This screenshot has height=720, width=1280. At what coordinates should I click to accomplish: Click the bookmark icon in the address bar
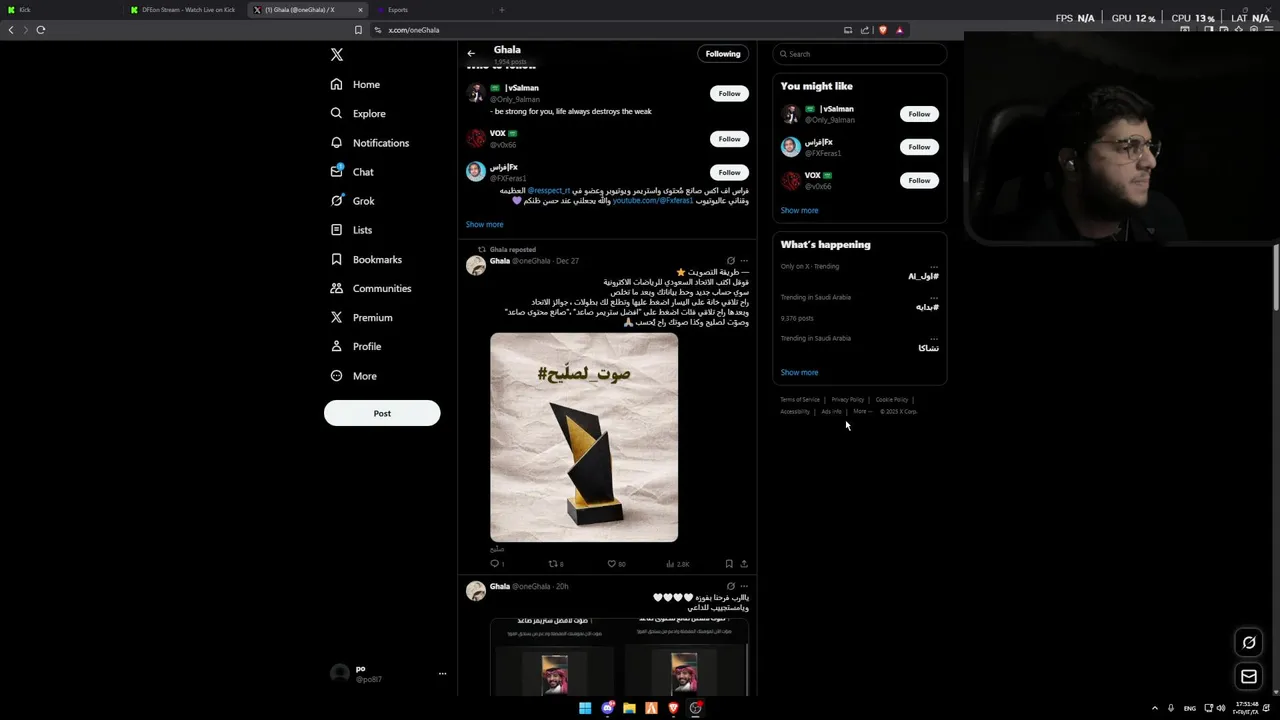coord(358,30)
